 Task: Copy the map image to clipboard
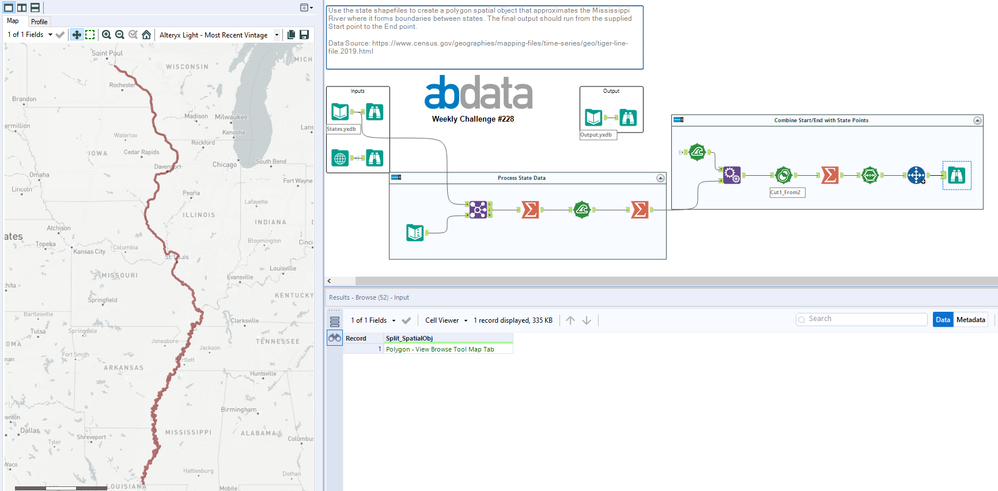coord(291,34)
